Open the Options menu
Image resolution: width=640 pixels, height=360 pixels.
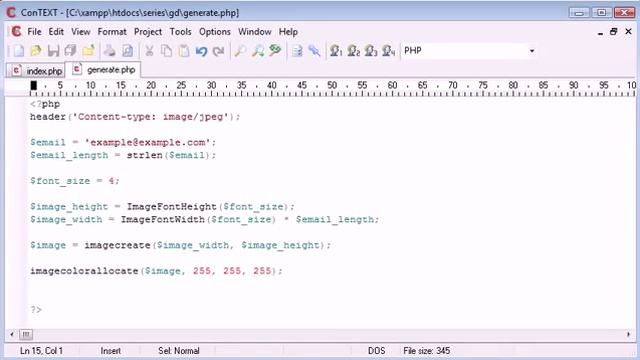pos(215,32)
